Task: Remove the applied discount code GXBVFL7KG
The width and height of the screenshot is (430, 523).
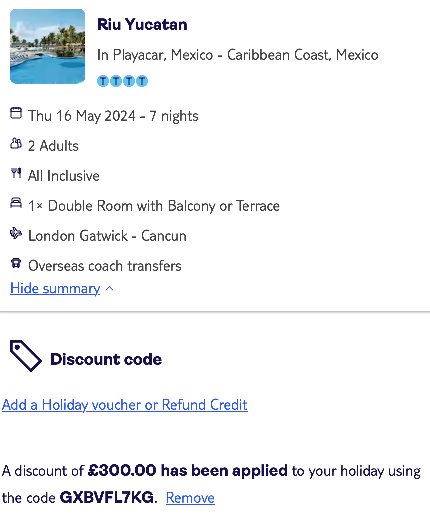Action: point(190,498)
